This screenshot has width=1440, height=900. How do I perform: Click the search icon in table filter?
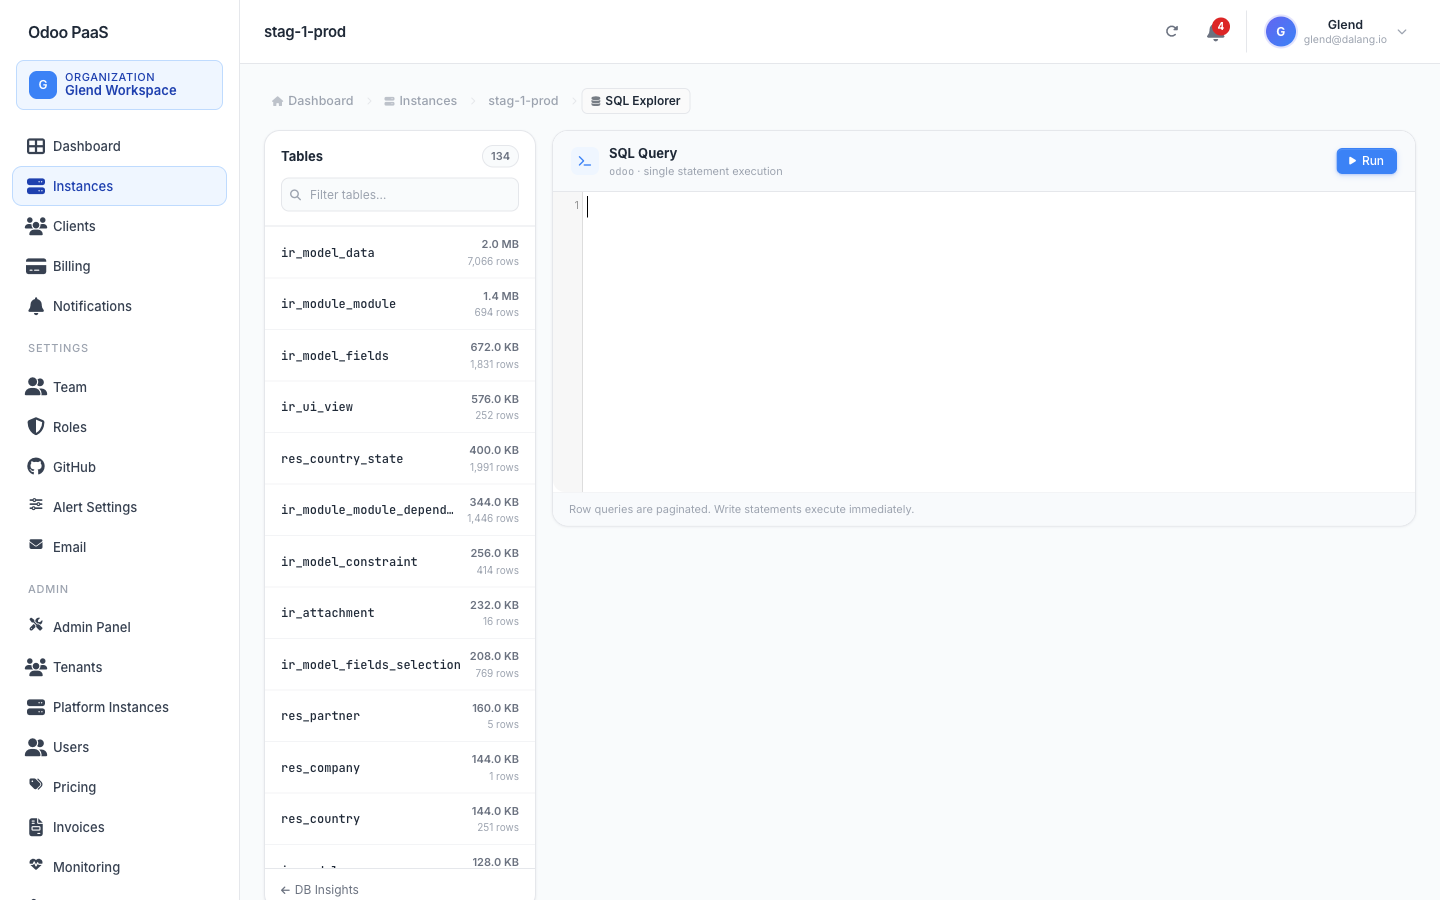tap(296, 195)
